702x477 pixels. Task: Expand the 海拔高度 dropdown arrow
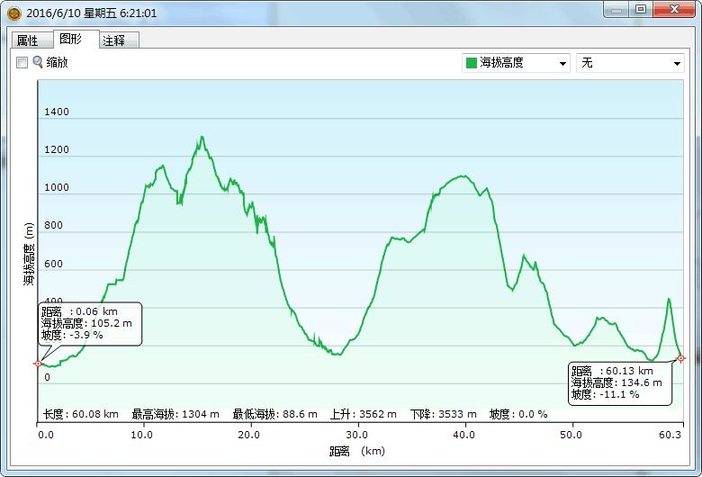click(563, 63)
